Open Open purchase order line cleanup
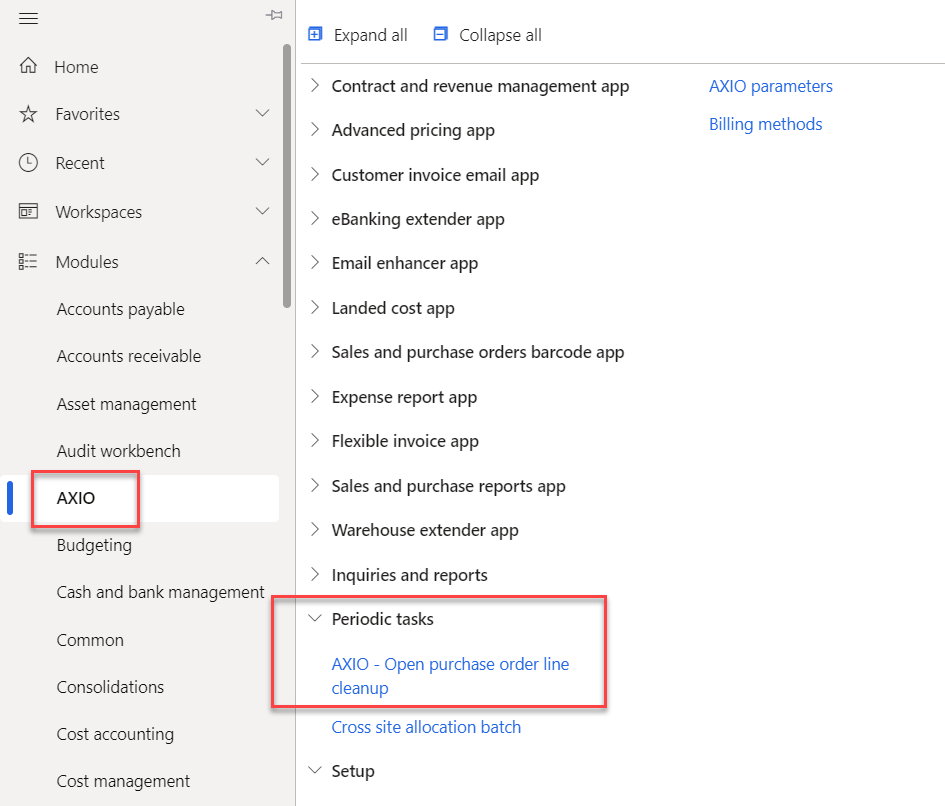945x806 pixels. (450, 676)
